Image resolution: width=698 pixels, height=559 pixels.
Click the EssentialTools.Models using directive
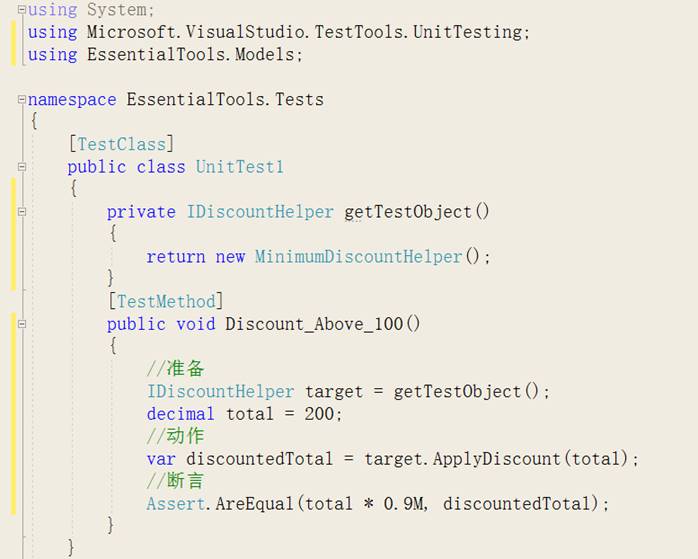pyautogui.click(x=194, y=54)
